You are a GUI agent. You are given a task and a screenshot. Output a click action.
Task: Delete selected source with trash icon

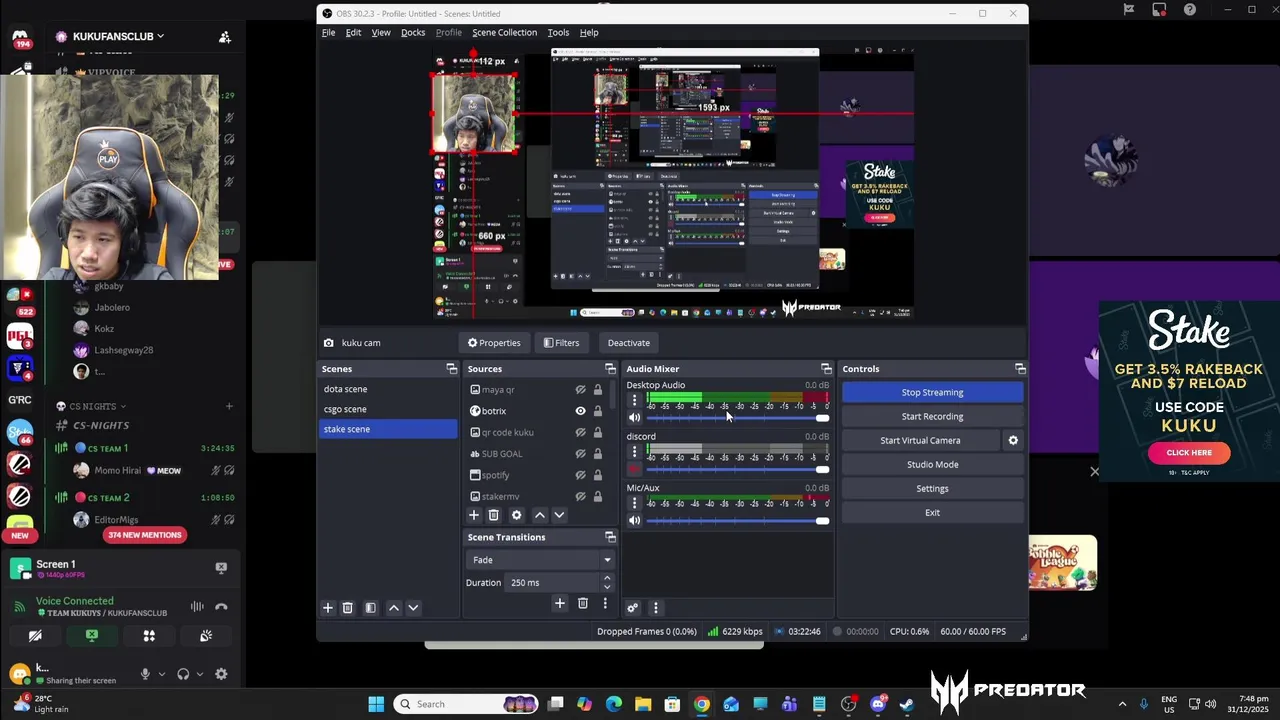pyautogui.click(x=493, y=515)
